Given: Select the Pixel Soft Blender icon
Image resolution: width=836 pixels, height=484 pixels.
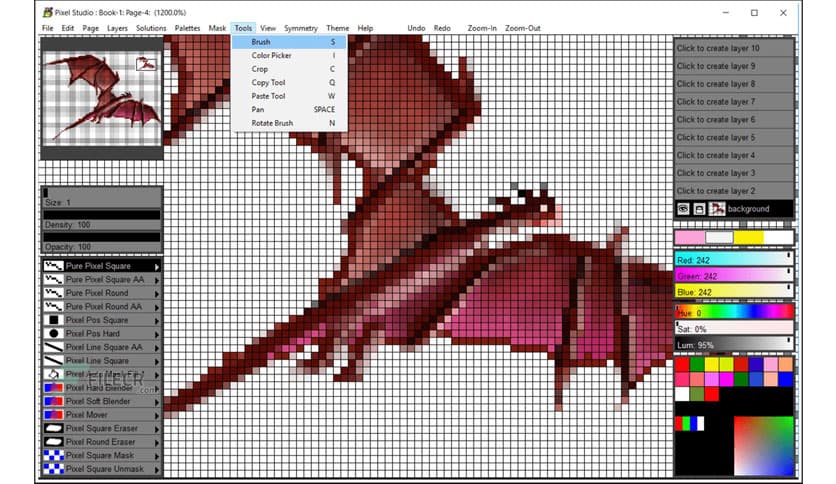Looking at the screenshot, I should point(53,401).
